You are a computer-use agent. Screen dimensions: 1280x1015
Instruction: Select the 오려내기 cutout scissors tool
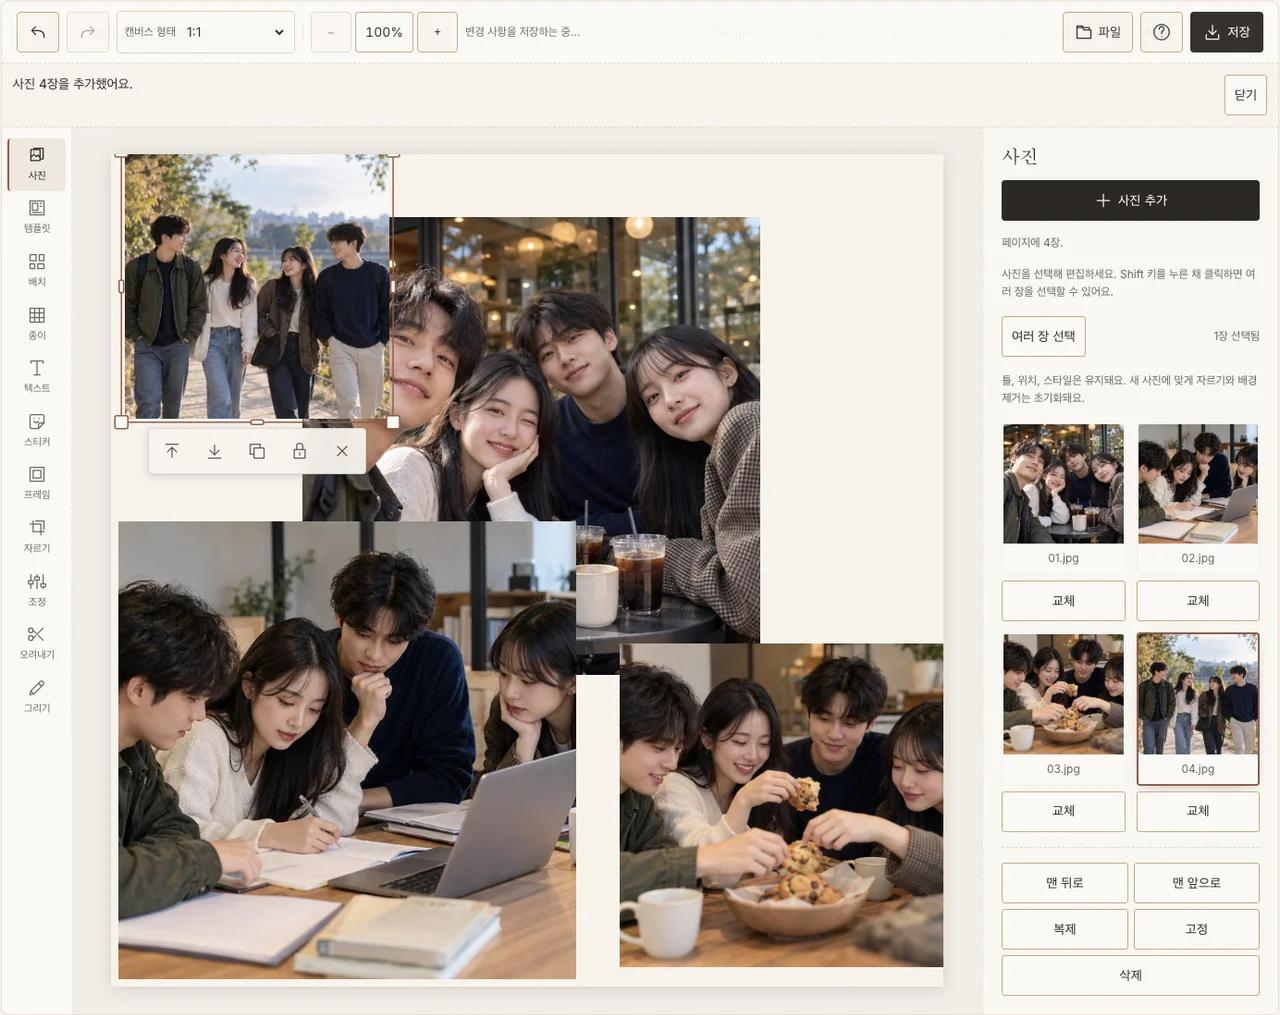click(x=37, y=643)
